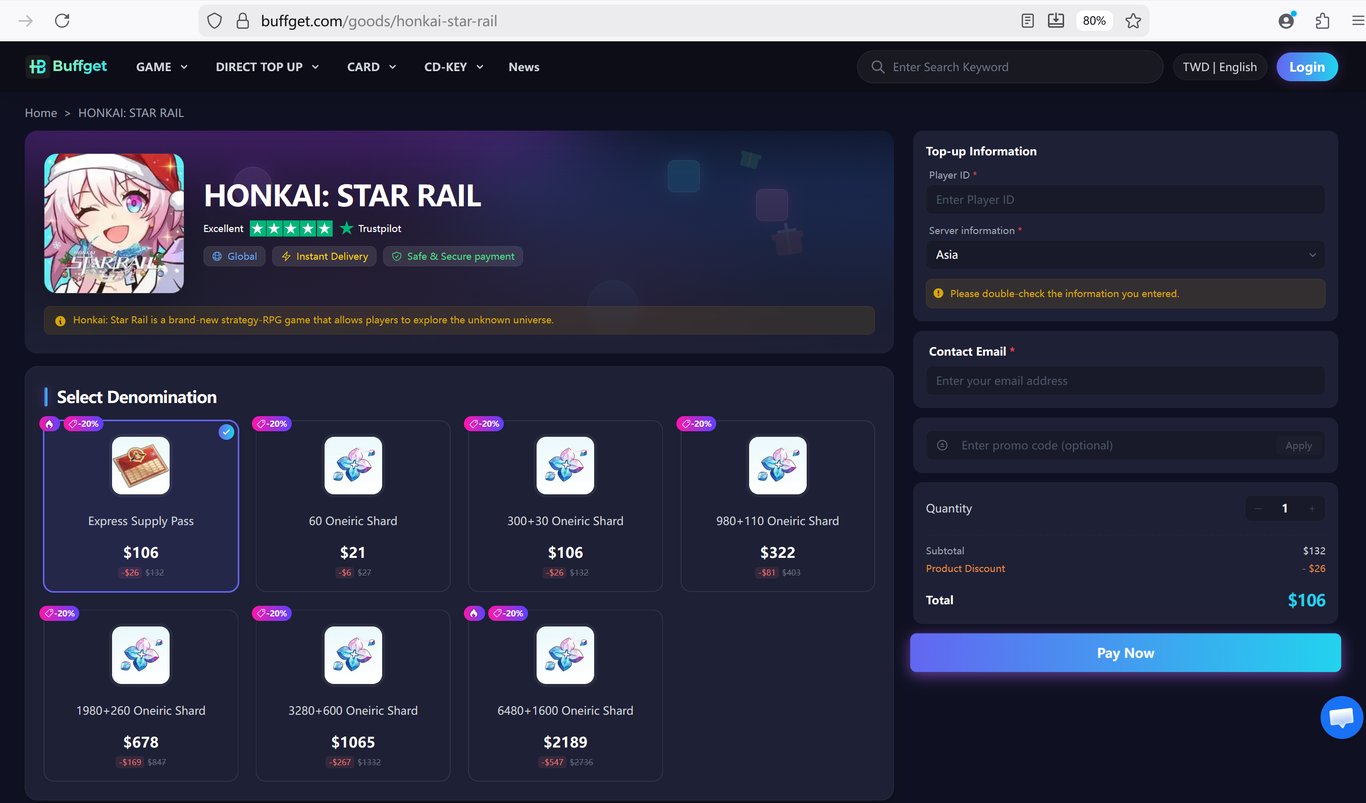Image resolution: width=1366 pixels, height=803 pixels.
Task: Go to the Home breadcrumb link
Action: 41,113
